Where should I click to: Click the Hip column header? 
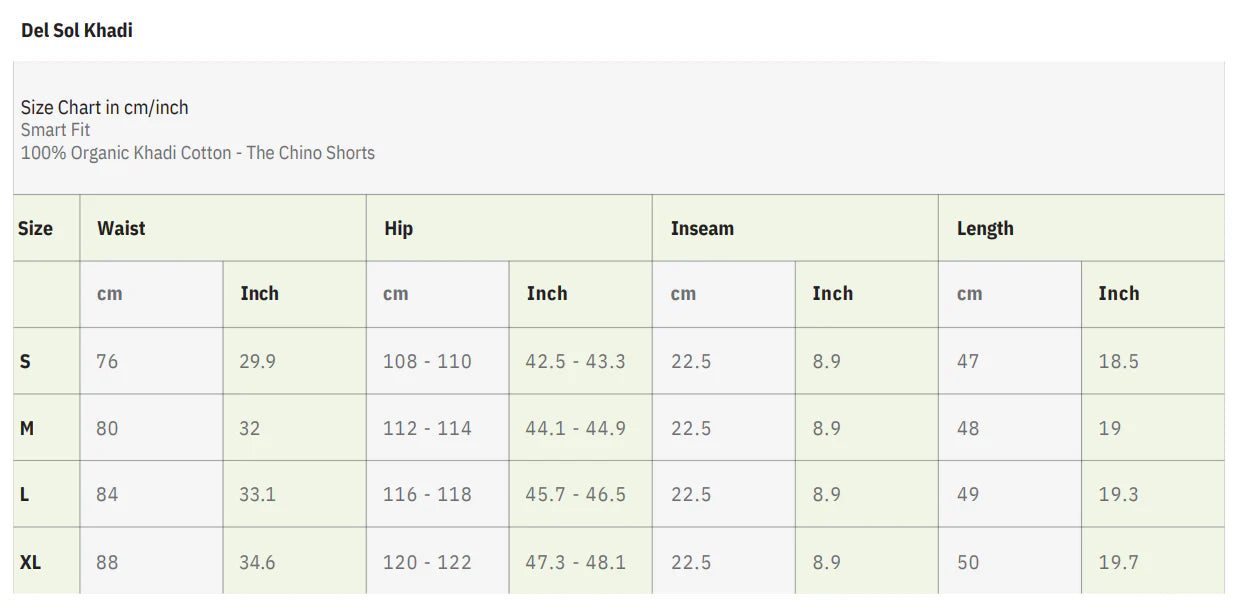pyautogui.click(x=398, y=228)
